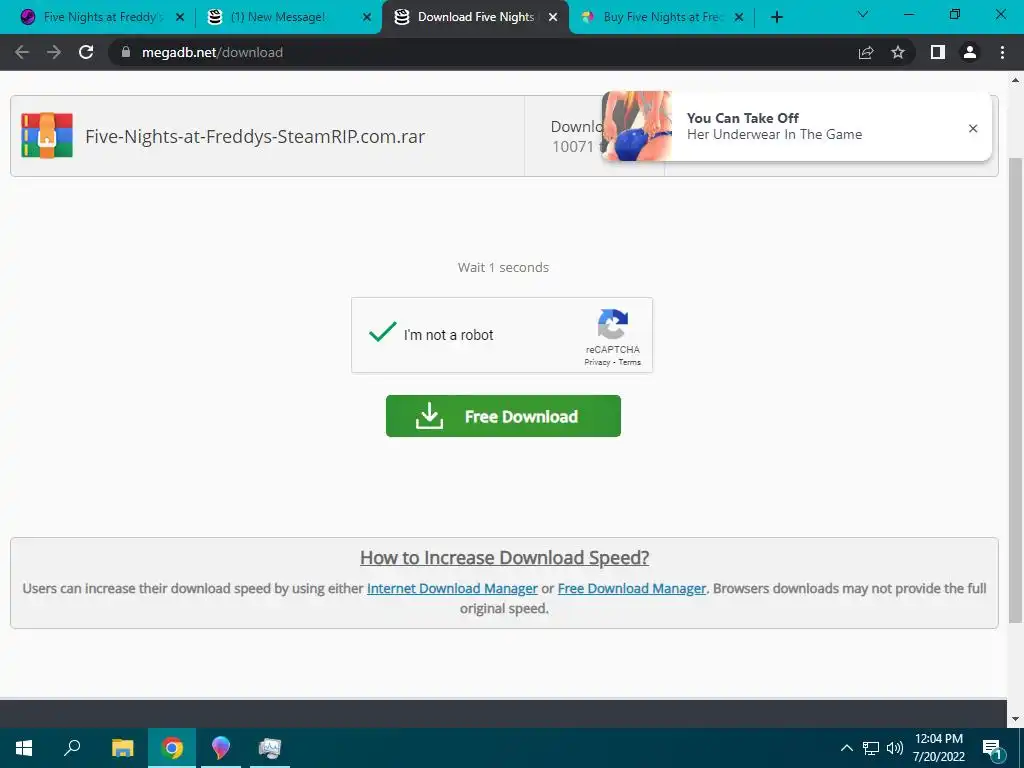Open the monitor app on the taskbar
Image resolution: width=1024 pixels, height=768 pixels.
click(x=269, y=748)
